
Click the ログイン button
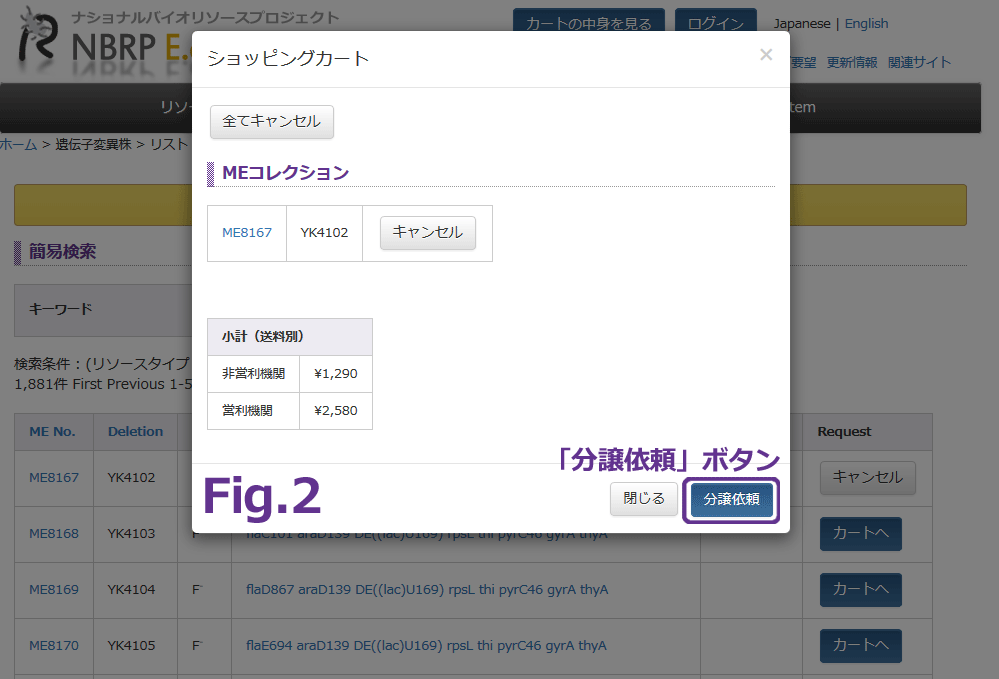click(715, 24)
